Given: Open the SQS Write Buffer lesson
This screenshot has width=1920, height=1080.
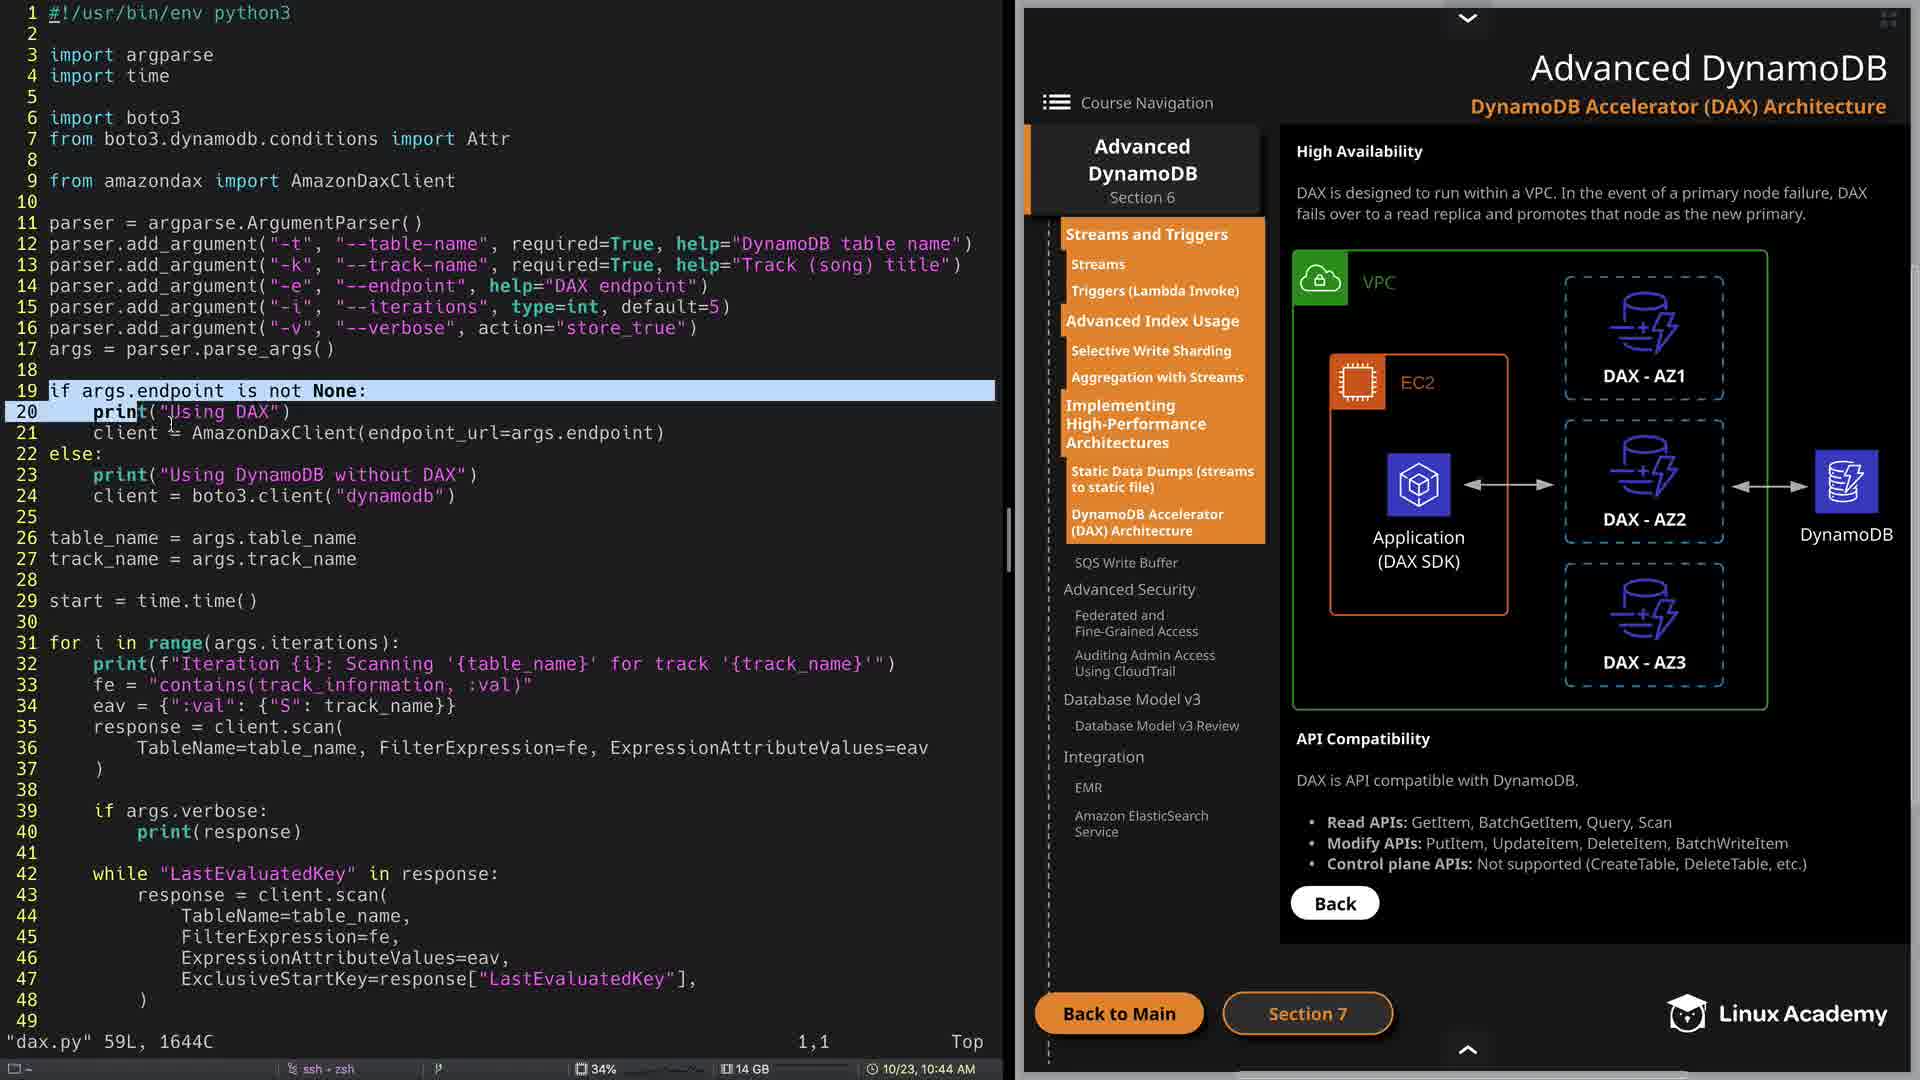Looking at the screenshot, I should 1126,562.
